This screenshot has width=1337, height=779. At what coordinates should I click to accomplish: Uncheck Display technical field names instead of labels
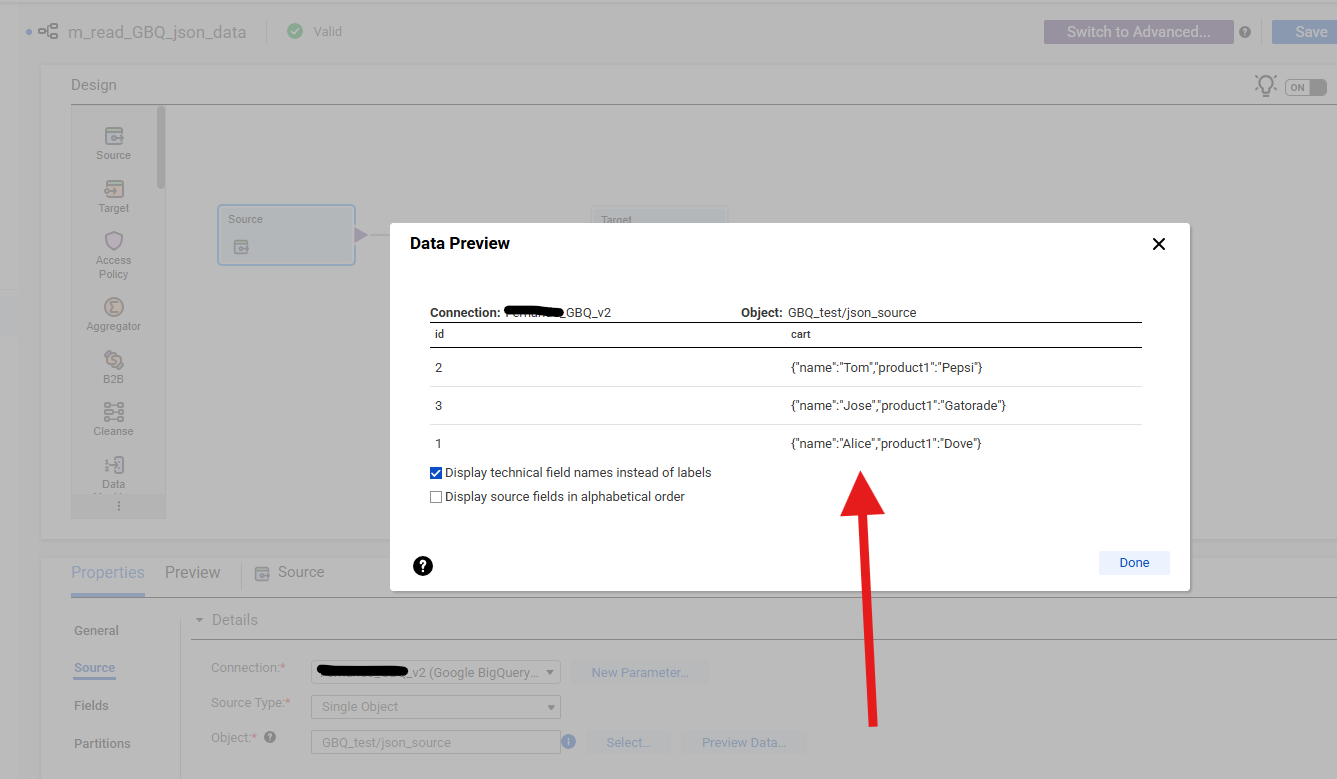pos(436,473)
